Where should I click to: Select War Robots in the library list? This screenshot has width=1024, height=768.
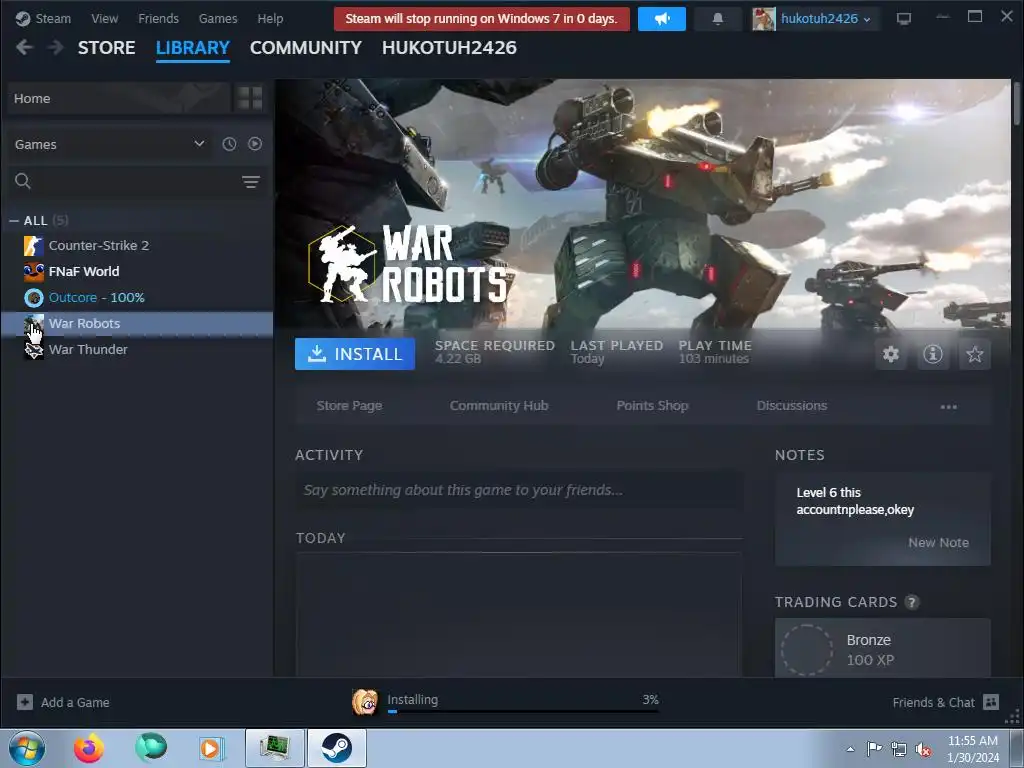click(x=137, y=323)
